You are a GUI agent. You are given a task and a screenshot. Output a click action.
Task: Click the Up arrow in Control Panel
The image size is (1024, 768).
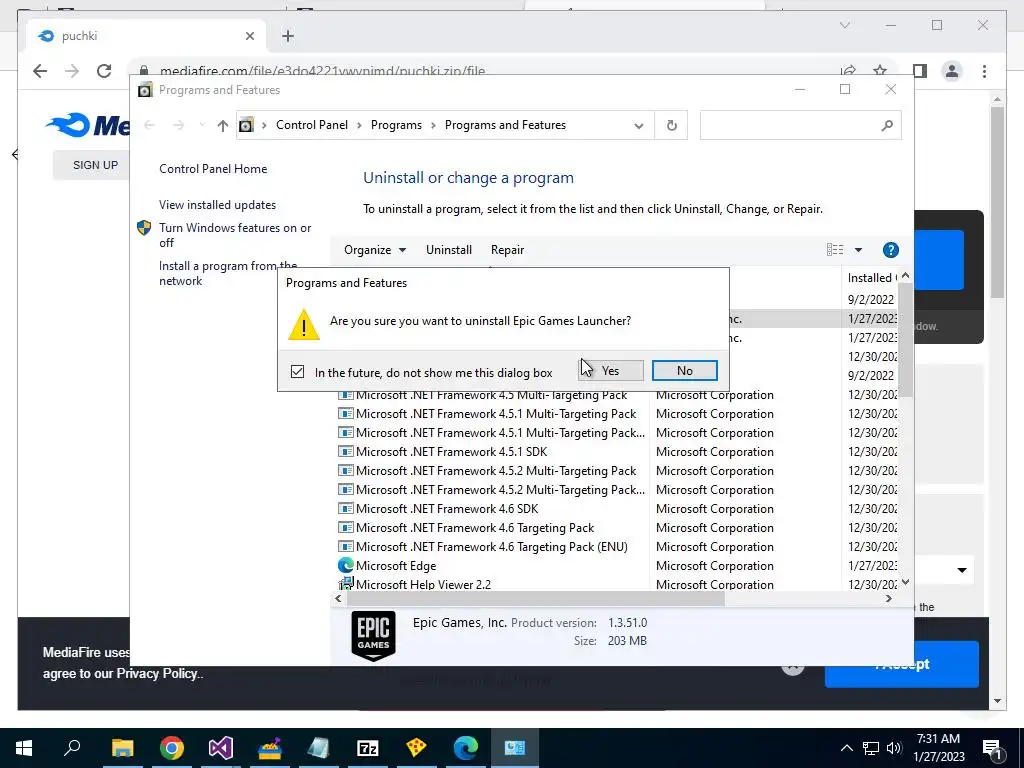(x=223, y=125)
